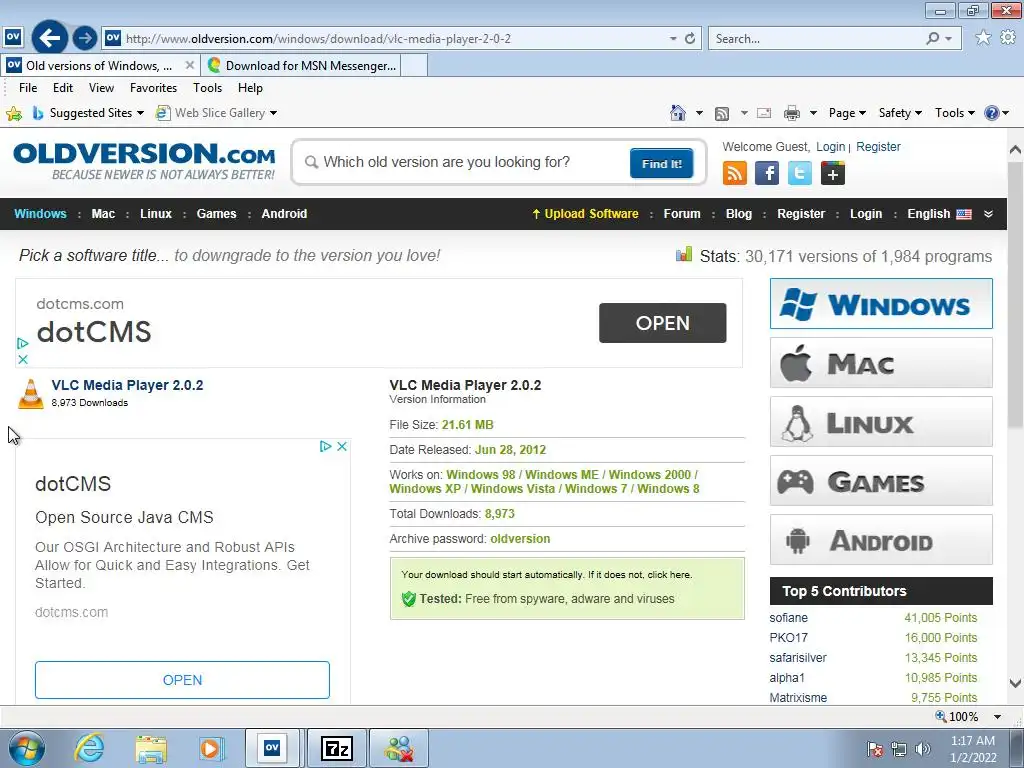This screenshot has height=768, width=1024.
Task: Click the Upload Software link
Action: 585,214
